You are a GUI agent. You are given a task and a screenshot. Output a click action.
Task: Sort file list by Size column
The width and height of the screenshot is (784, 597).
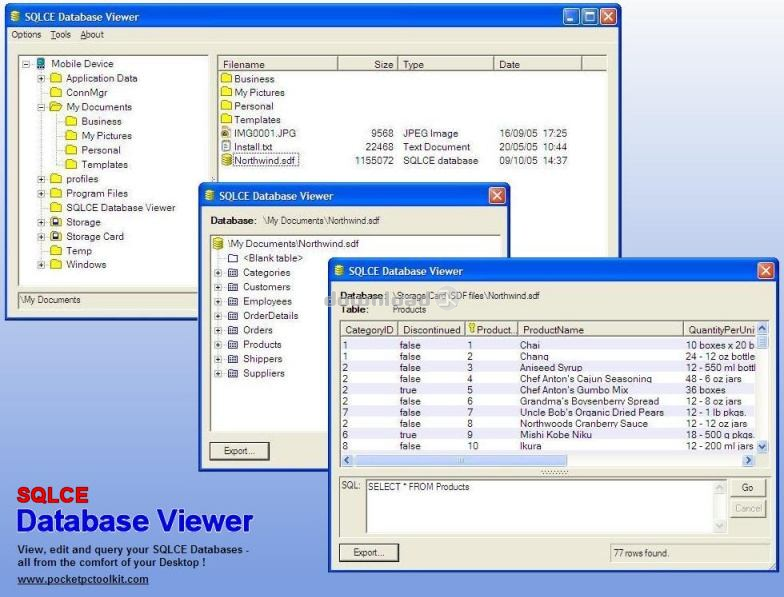(368, 64)
